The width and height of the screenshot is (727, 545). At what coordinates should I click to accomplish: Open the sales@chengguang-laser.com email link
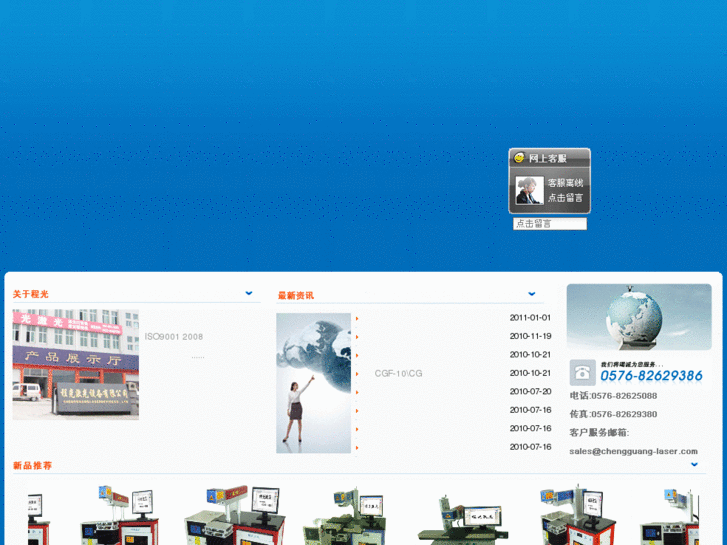pyautogui.click(x=633, y=451)
